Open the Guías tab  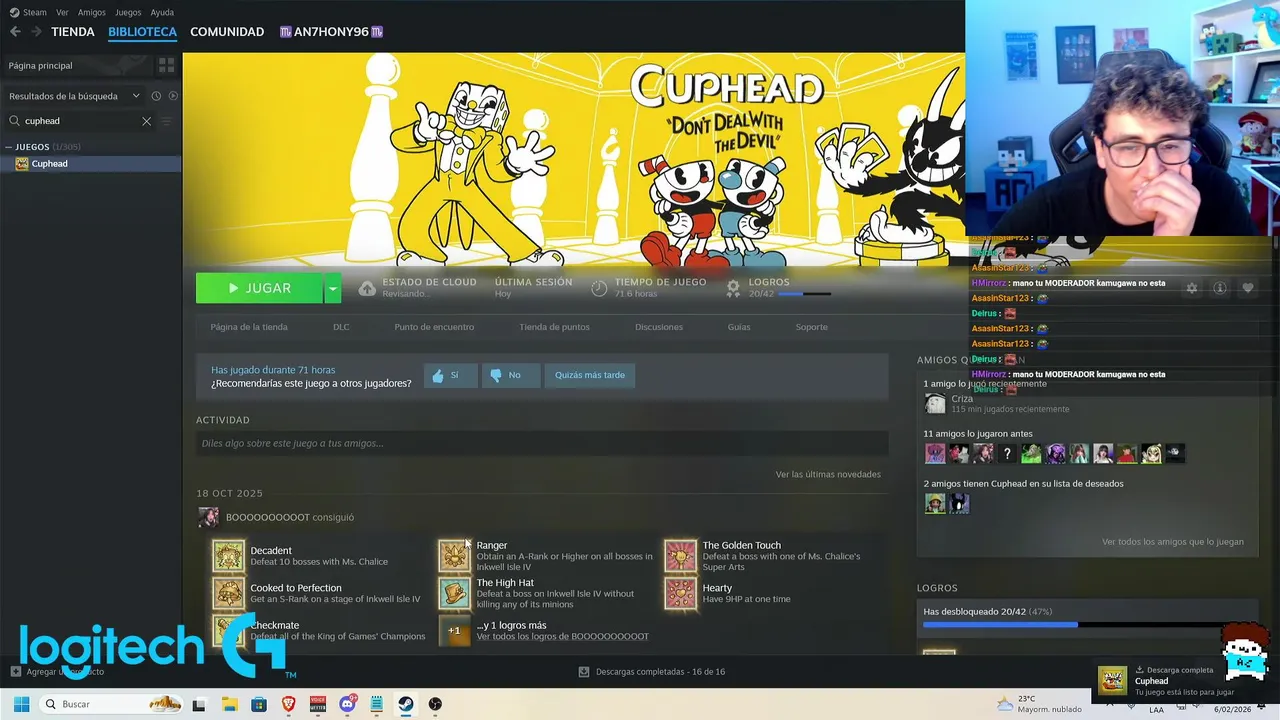[739, 327]
